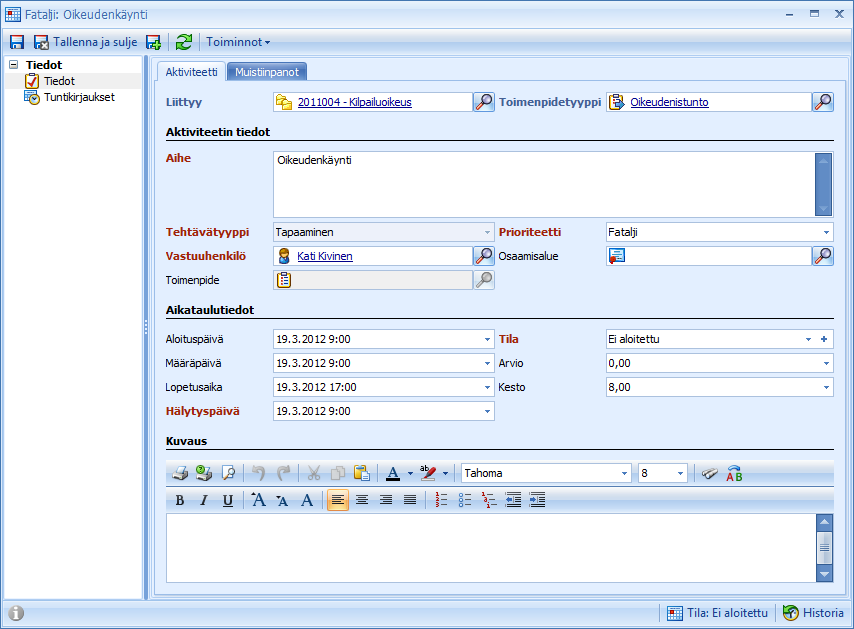
Task: Click the Toimenpide search magnifier icon
Action: point(484,280)
